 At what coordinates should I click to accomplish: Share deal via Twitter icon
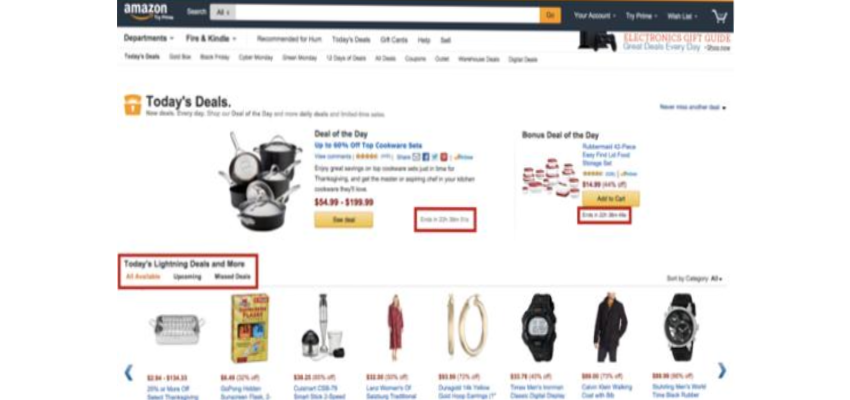434,157
